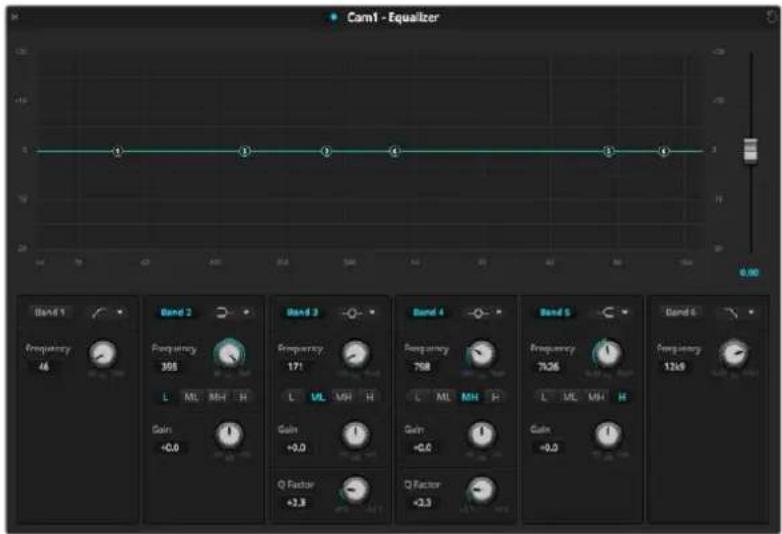Click Band 2 Gain knob

tap(229, 435)
